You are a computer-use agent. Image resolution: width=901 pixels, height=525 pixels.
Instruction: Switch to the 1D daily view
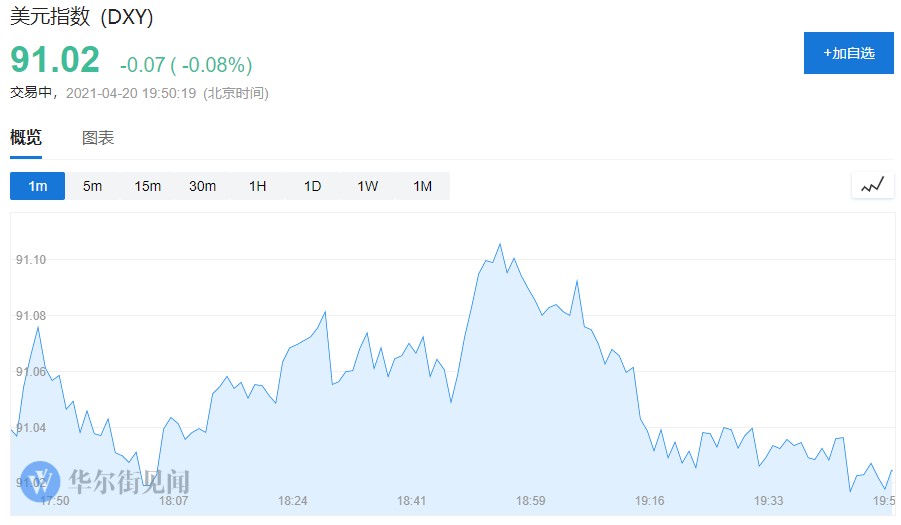[313, 186]
